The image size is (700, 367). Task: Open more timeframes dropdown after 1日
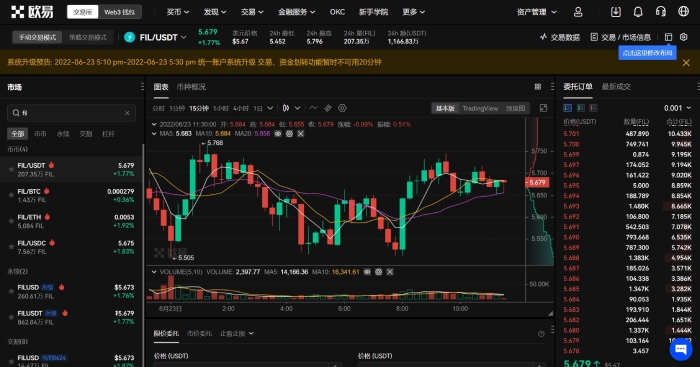click(270, 108)
